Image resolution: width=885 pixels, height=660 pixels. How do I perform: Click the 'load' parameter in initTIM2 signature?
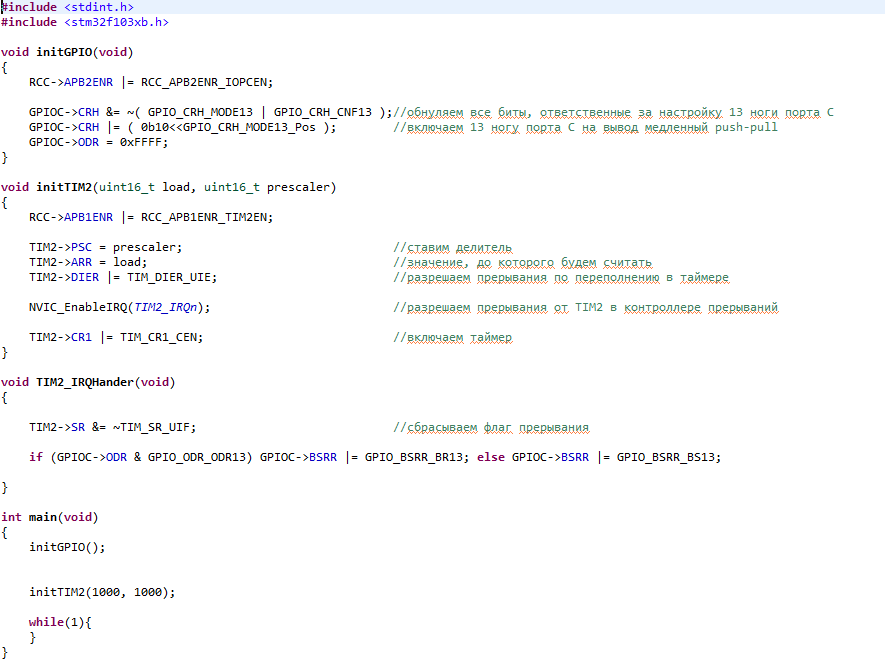coord(176,187)
